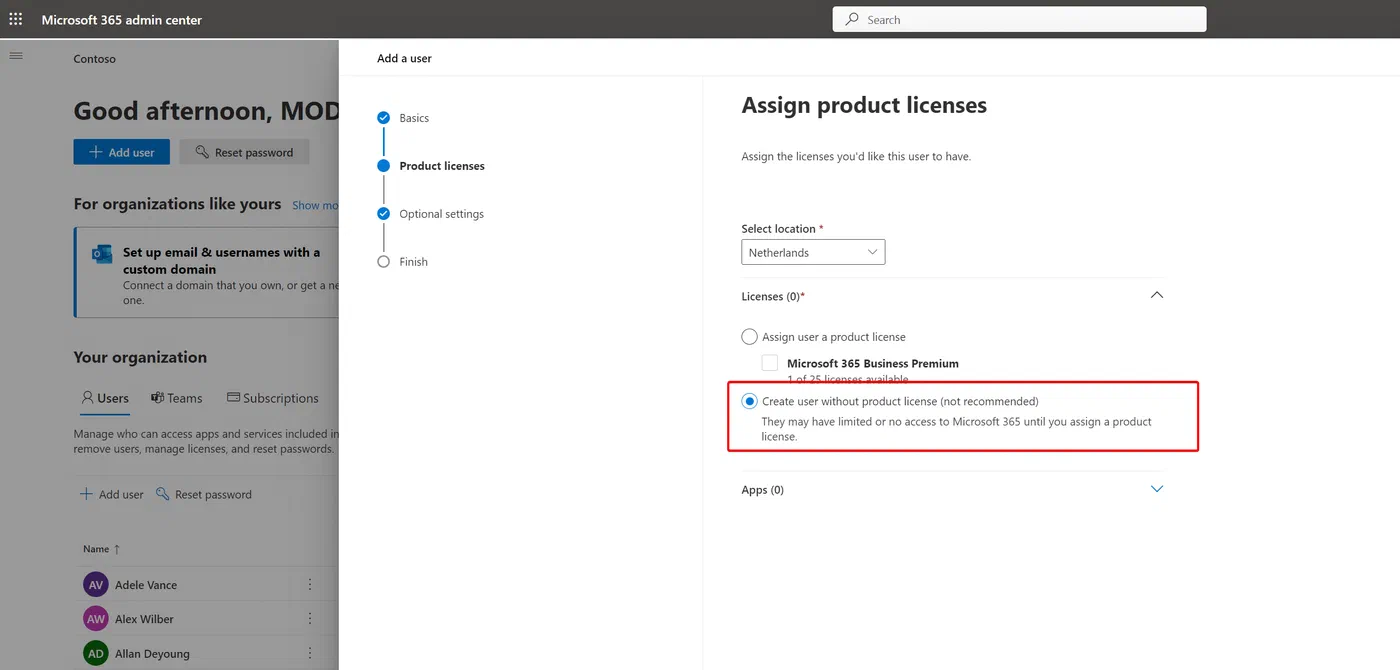Viewport: 1400px width, 670px height.
Task: Click the Allan Deyoung avatar icon
Action: pyautogui.click(x=96, y=653)
